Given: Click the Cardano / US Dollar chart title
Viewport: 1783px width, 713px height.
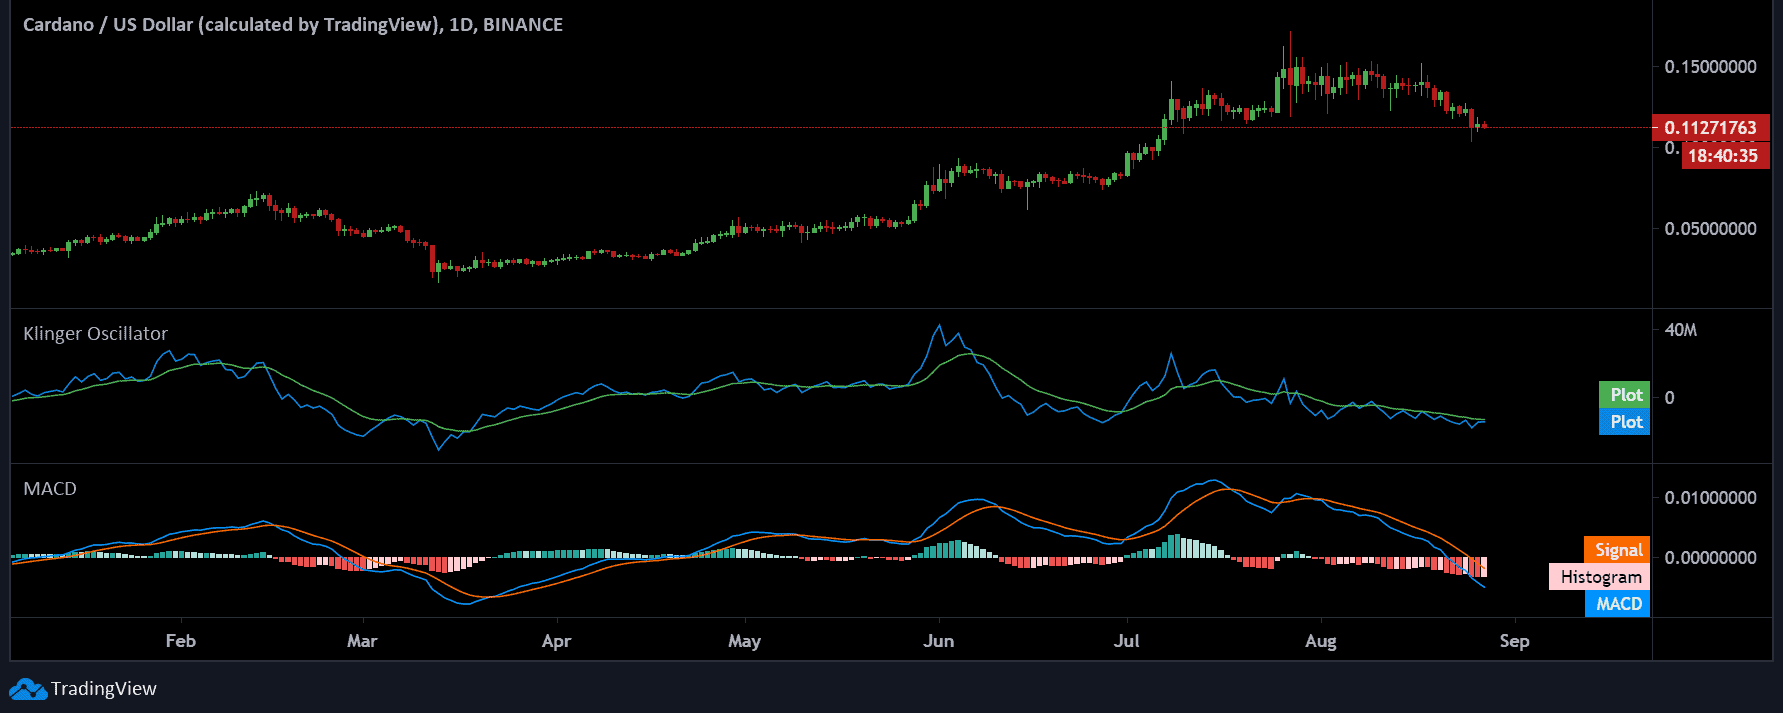Looking at the screenshot, I should tap(292, 25).
